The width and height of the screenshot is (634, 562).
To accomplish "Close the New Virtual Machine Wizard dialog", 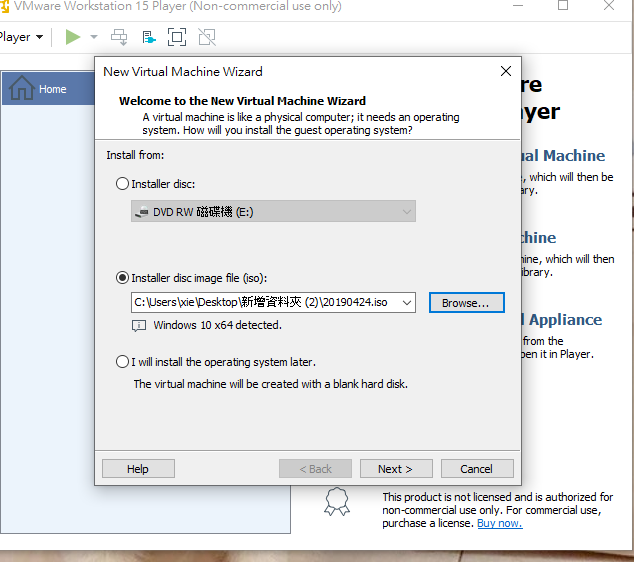I will (x=506, y=71).
